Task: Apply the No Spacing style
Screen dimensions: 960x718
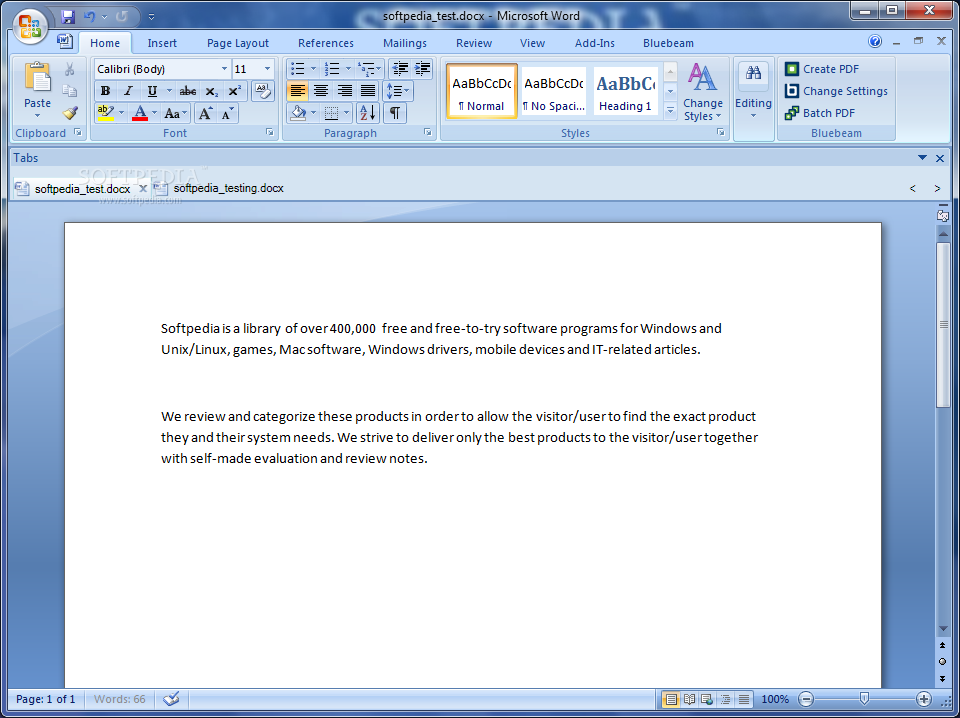Action: click(554, 91)
